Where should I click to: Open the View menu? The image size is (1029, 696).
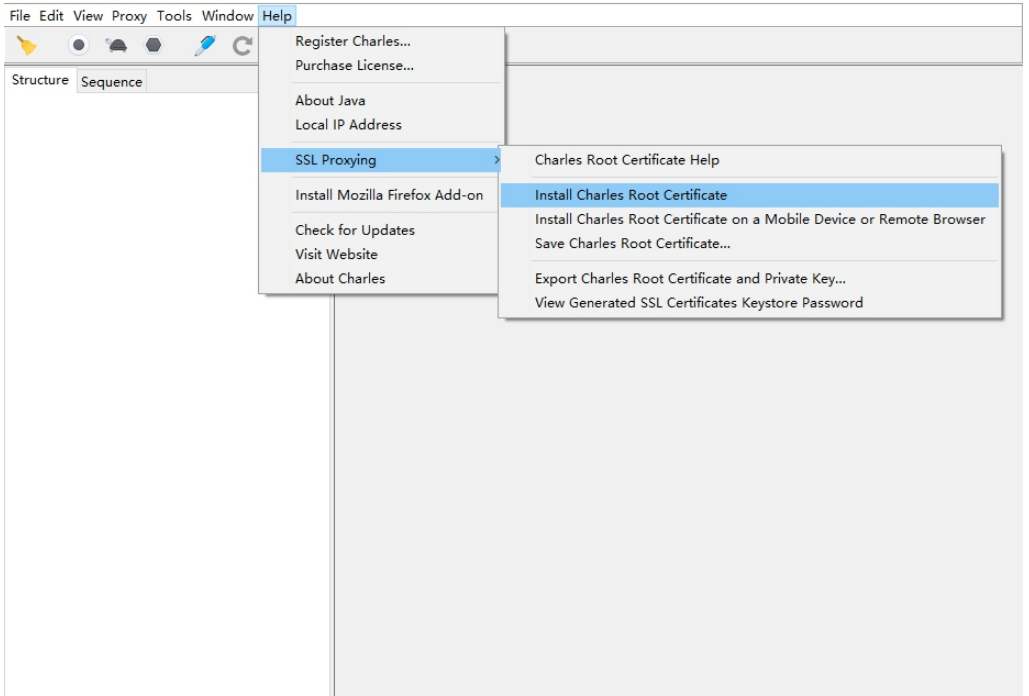pos(88,16)
